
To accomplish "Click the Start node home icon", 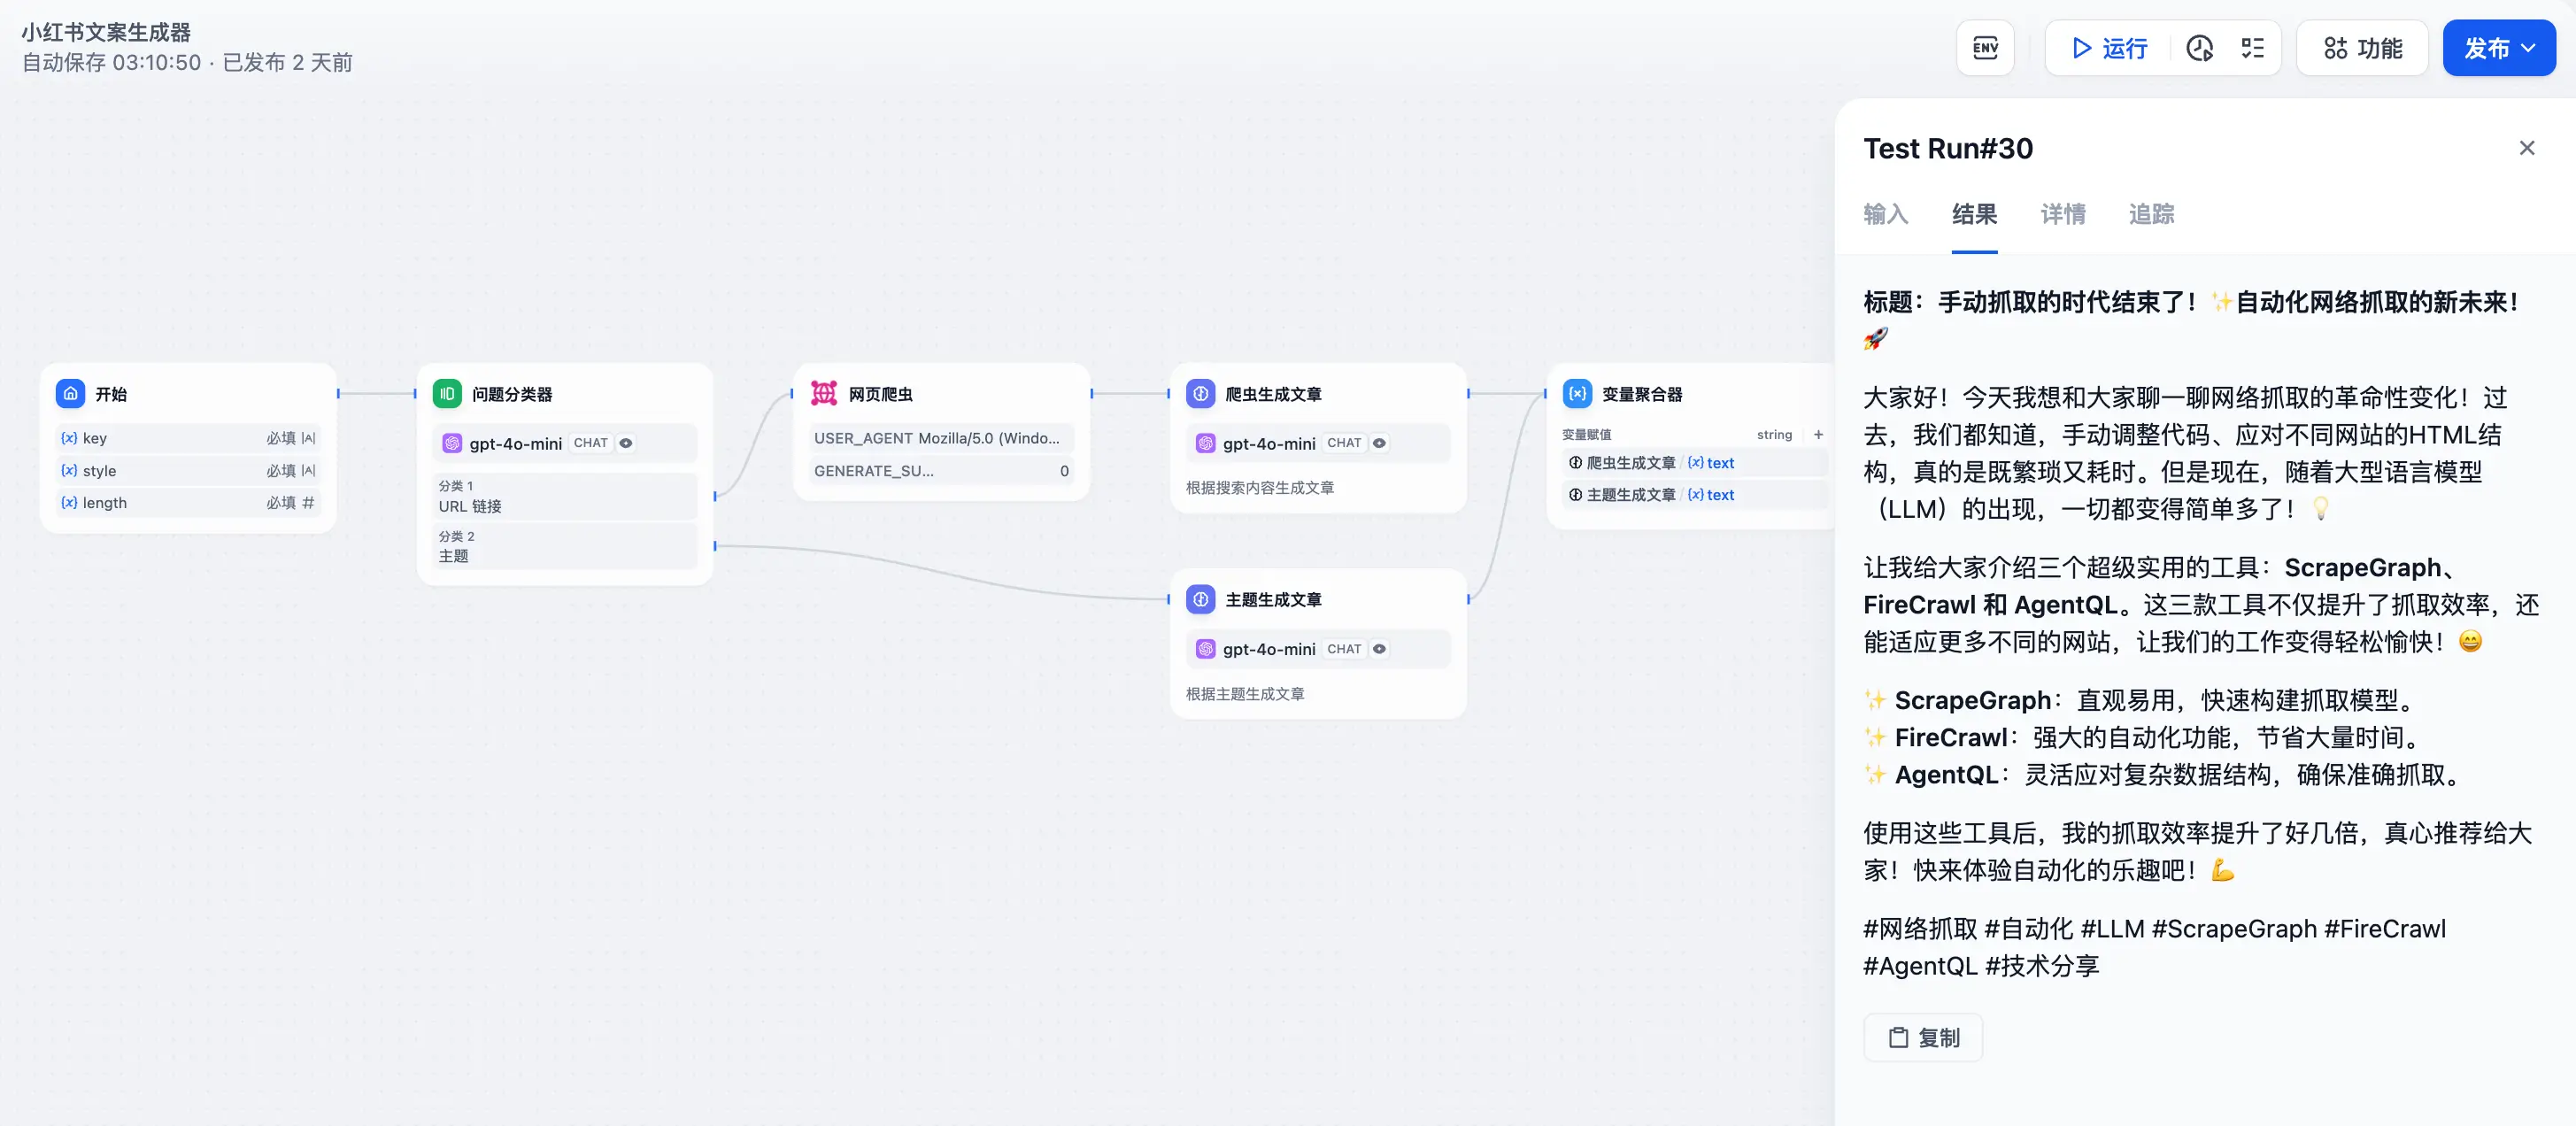I will pos(70,394).
